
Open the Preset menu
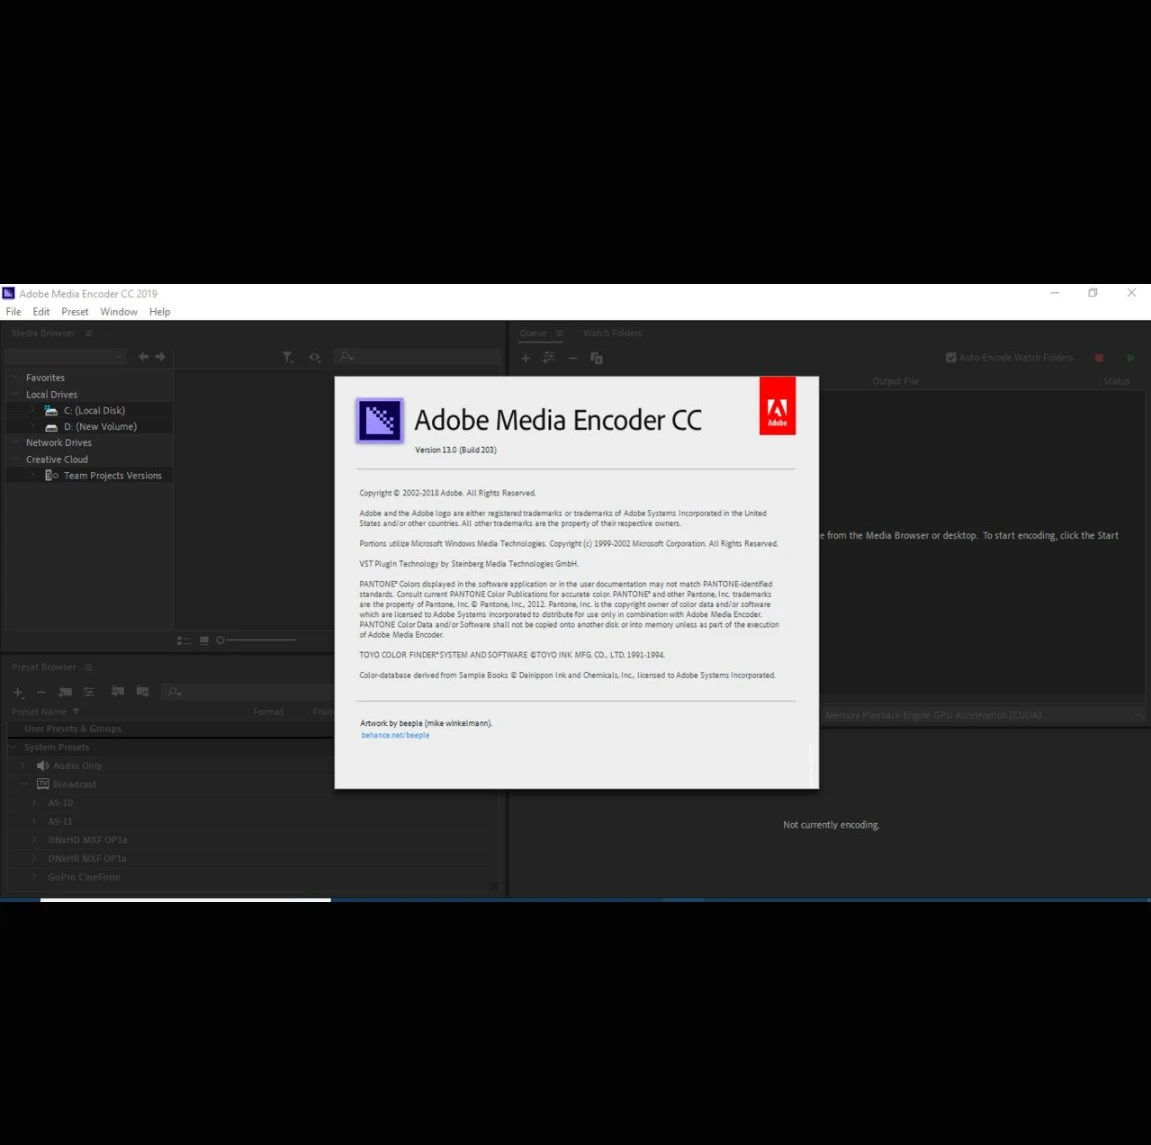pyautogui.click(x=75, y=311)
